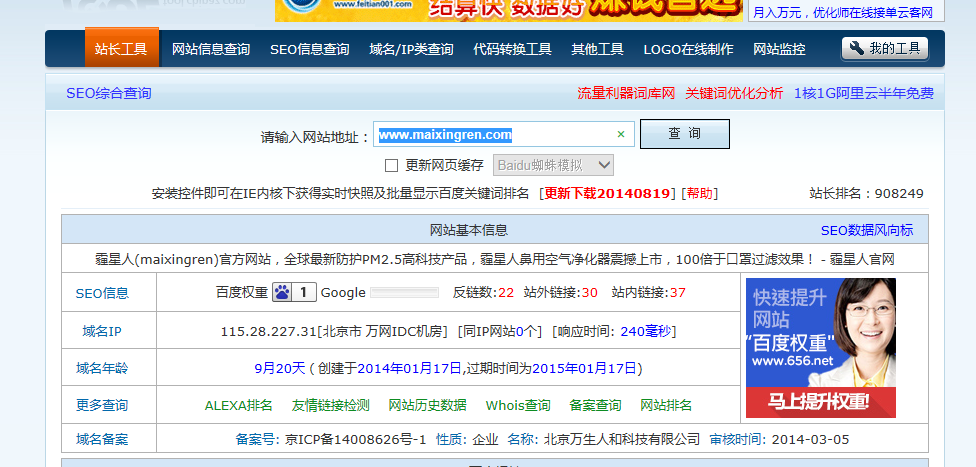Open the Whois查询 link
Viewport: 976px width, 467px height.
[x=518, y=405]
